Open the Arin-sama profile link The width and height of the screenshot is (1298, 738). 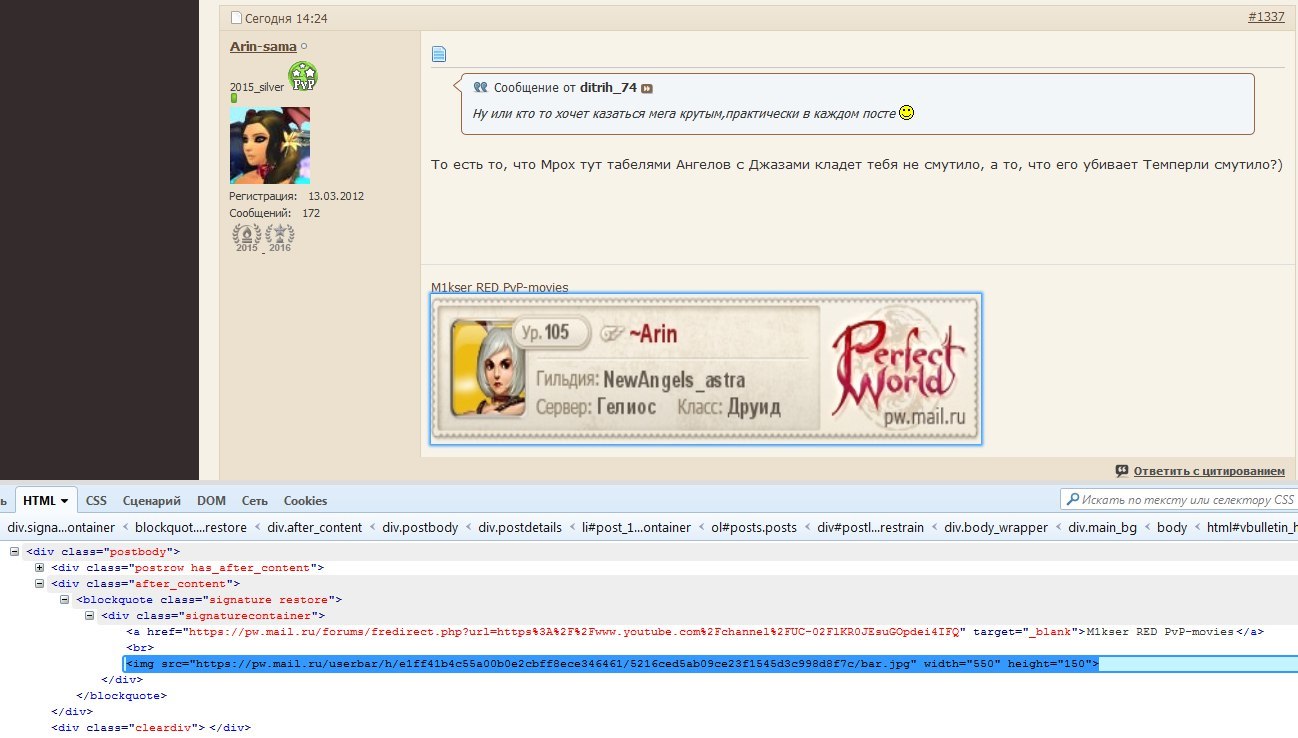coord(263,46)
